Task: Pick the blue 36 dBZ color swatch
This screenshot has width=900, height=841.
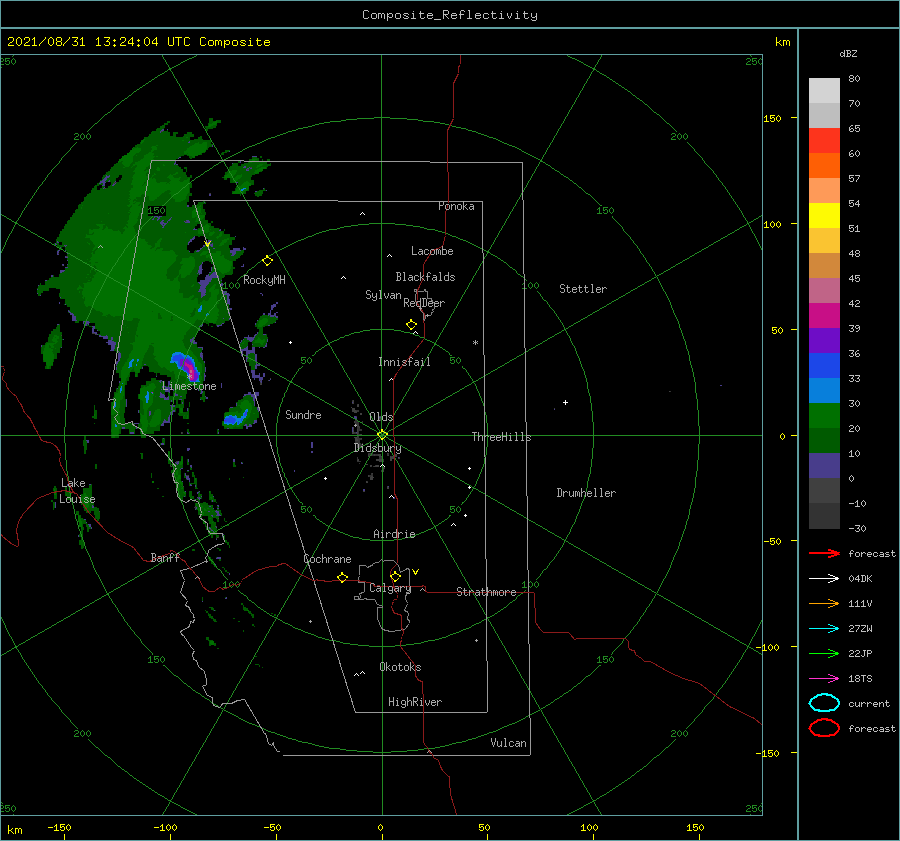Action: tap(824, 366)
